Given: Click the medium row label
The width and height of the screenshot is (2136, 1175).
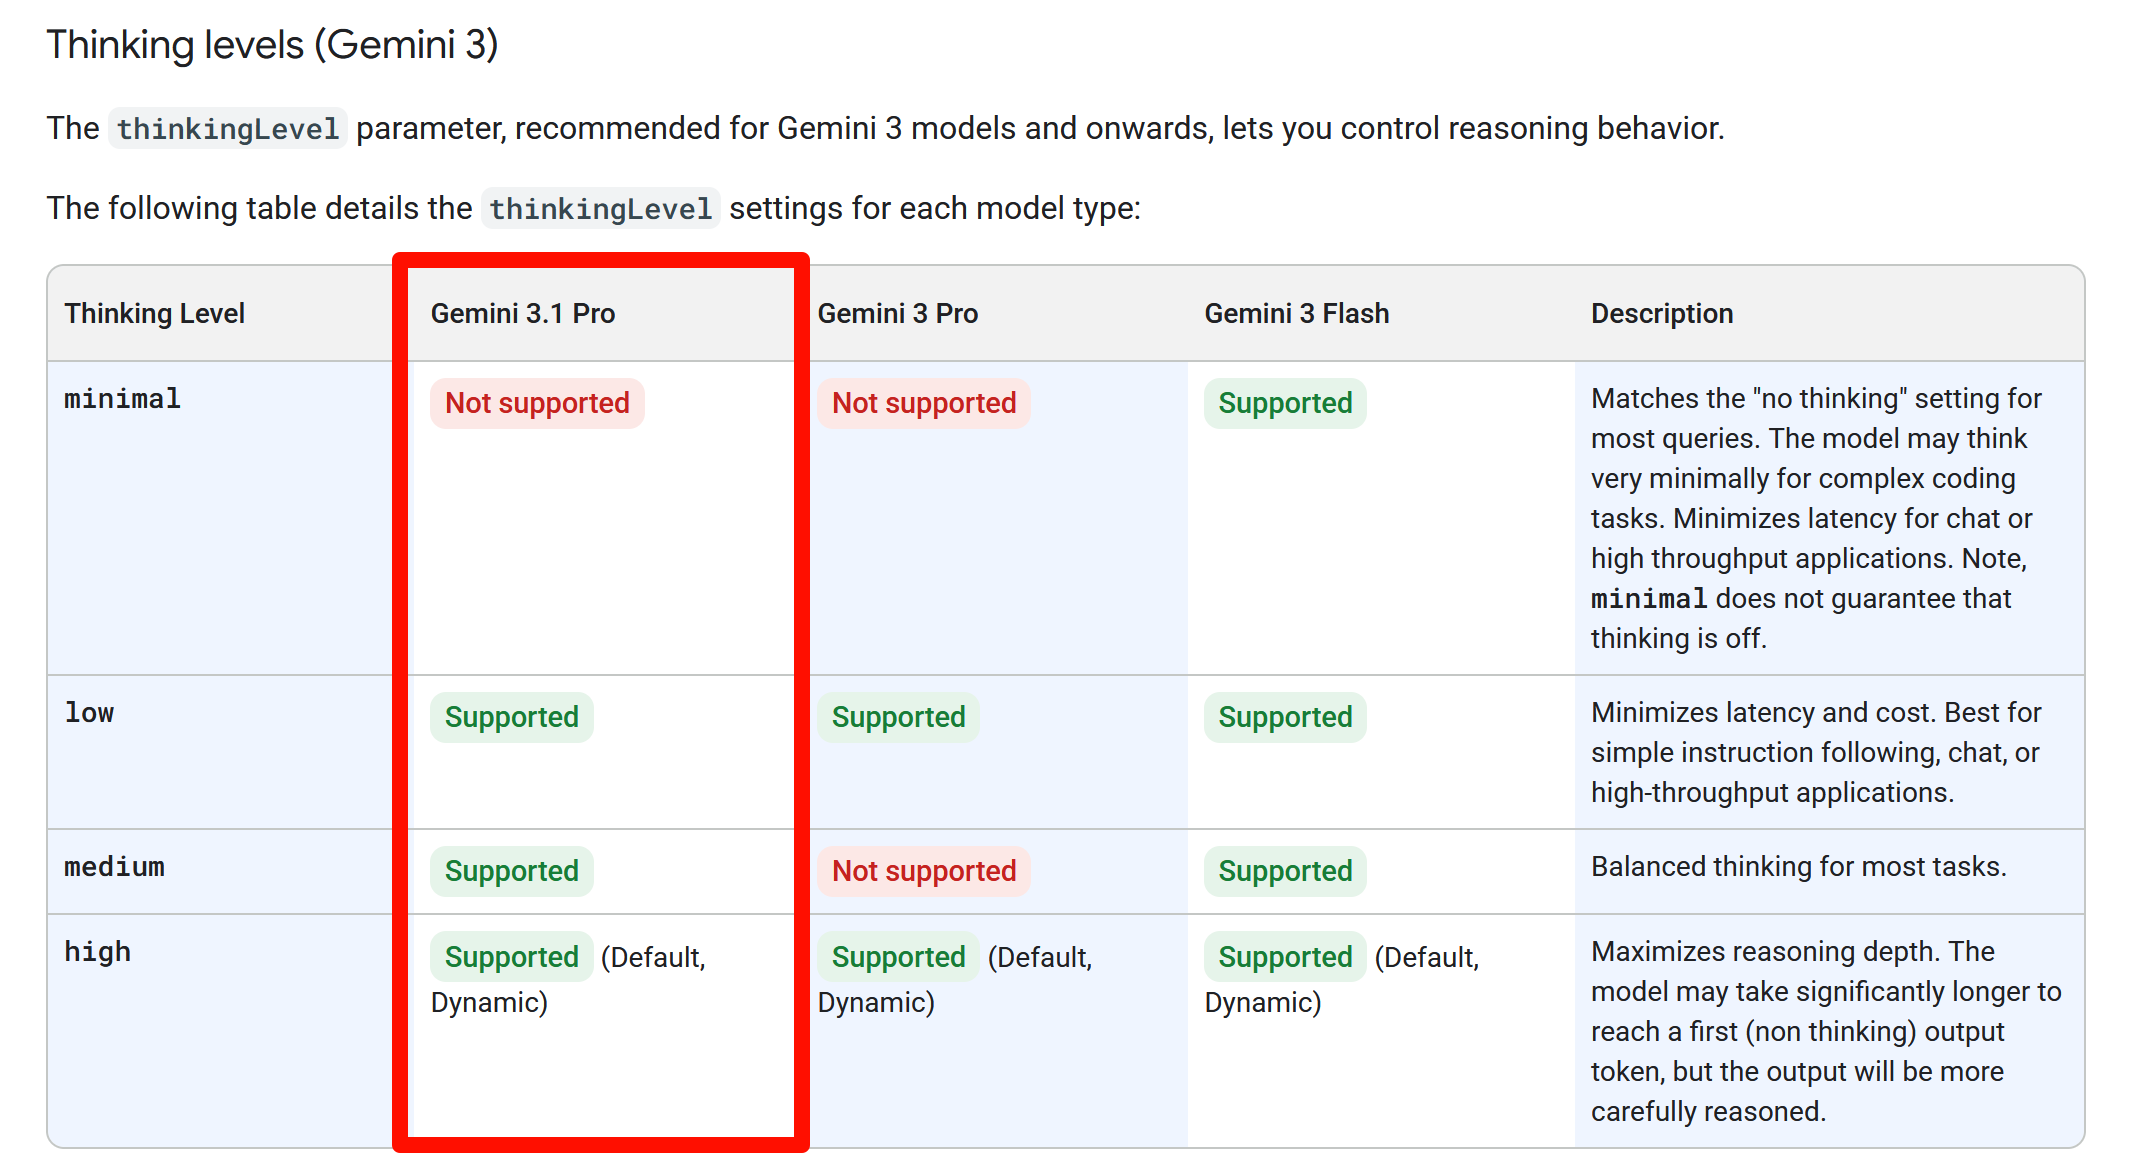Looking at the screenshot, I should (114, 867).
